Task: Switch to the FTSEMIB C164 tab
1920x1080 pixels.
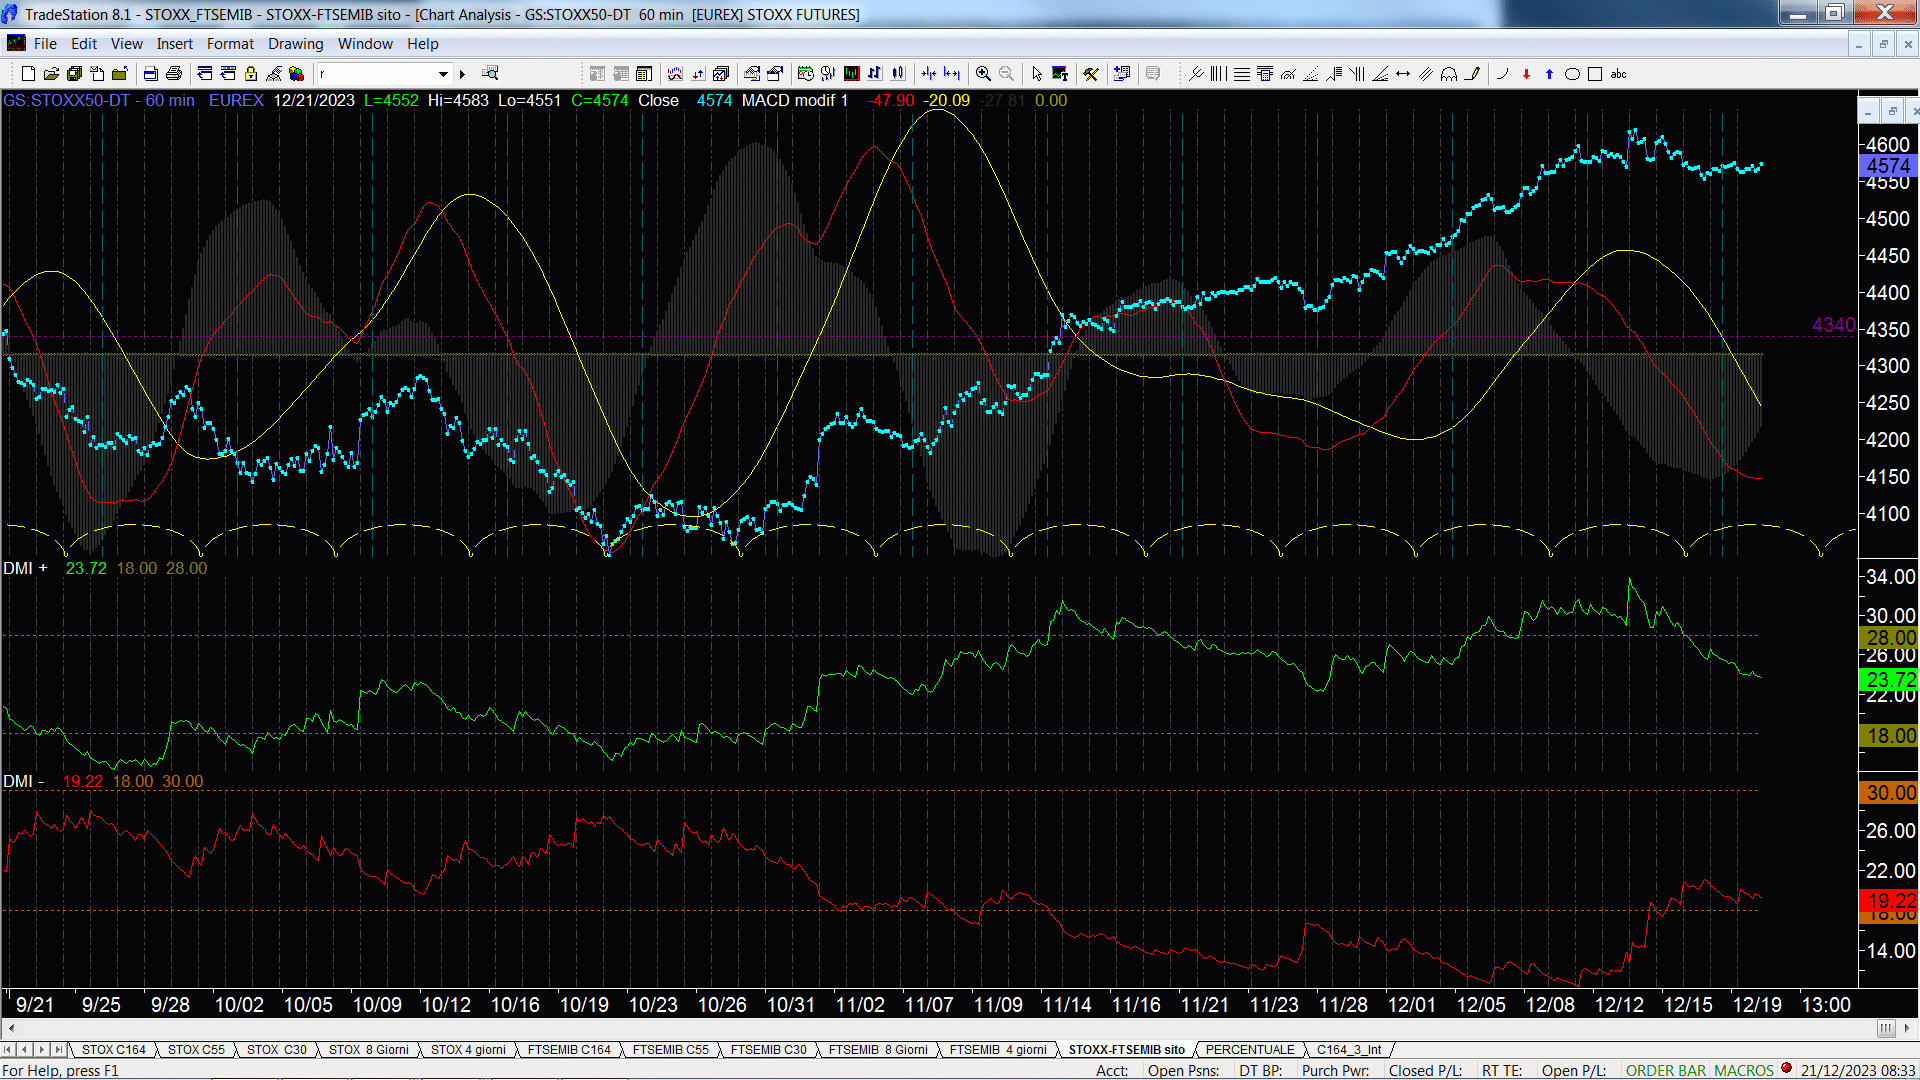Action: point(569,1050)
